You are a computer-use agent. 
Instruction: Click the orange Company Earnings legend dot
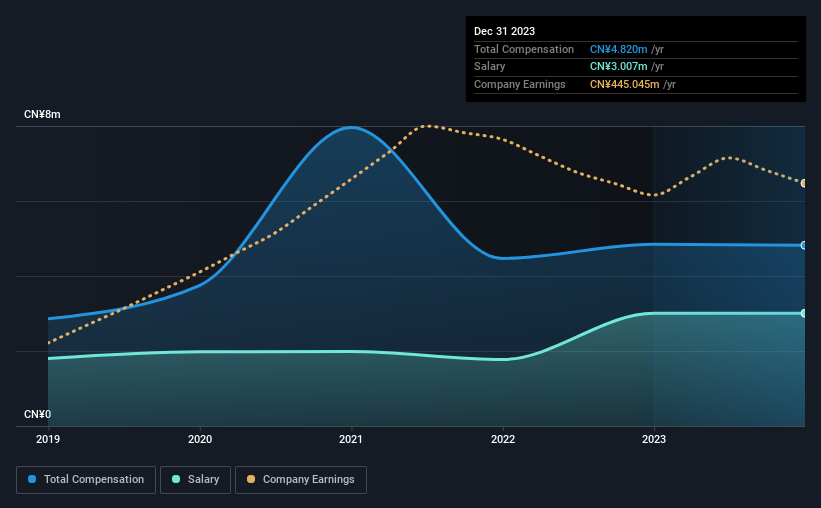pyautogui.click(x=251, y=479)
